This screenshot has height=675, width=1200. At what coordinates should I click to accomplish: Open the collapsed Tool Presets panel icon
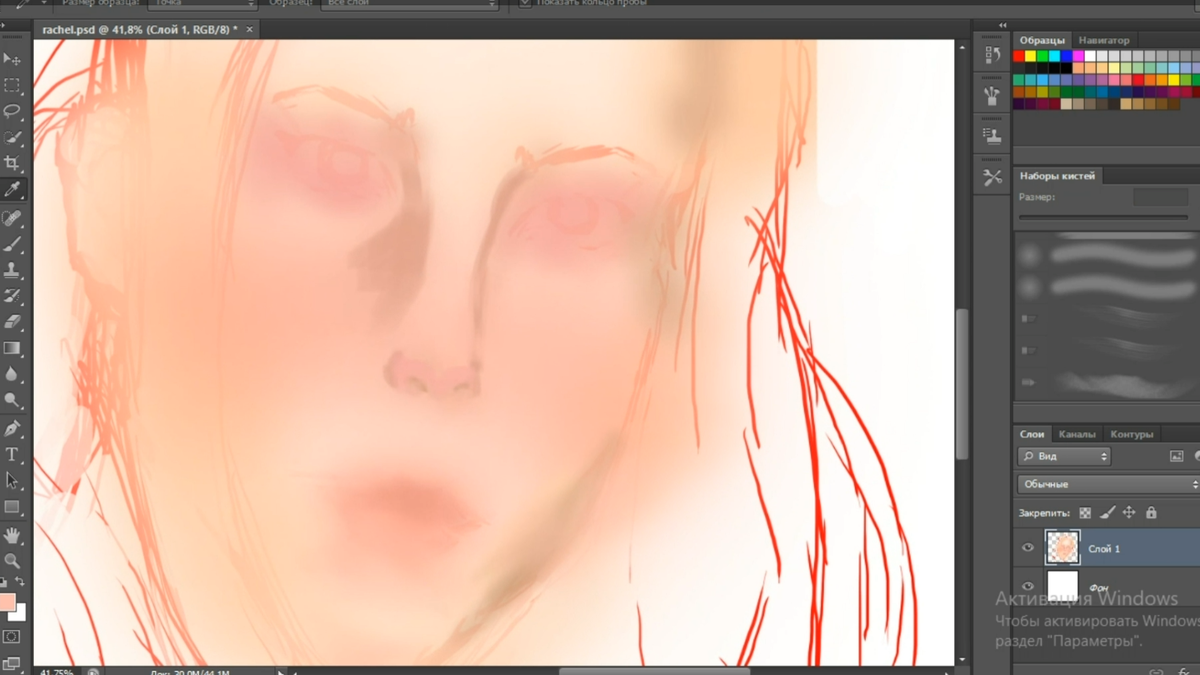pyautogui.click(x=992, y=178)
